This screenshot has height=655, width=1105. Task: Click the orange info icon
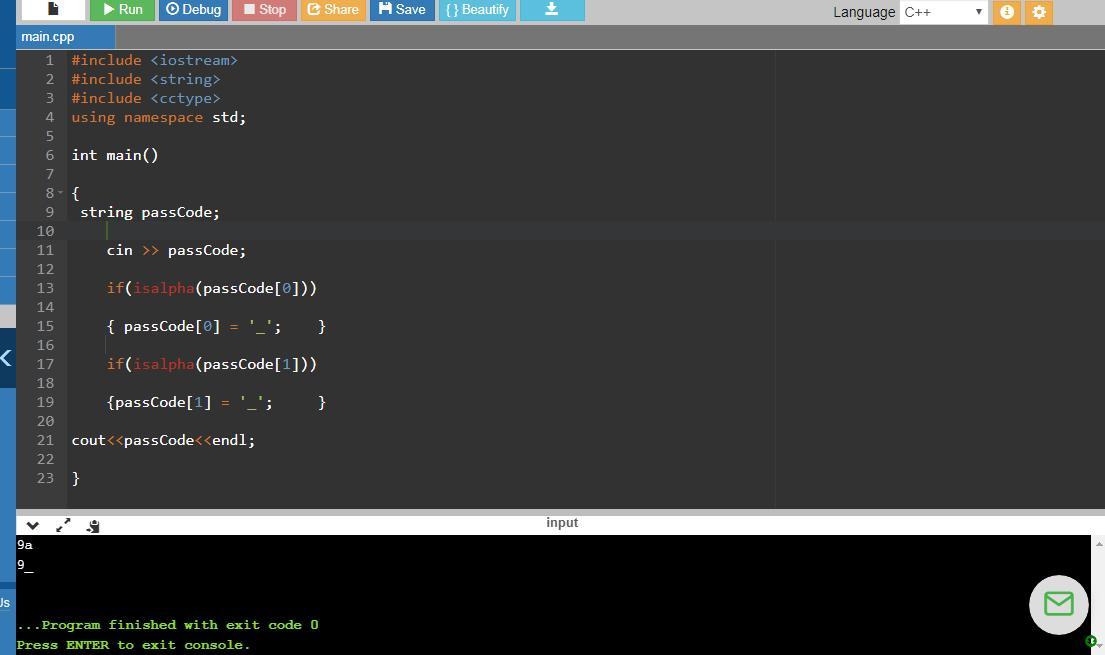point(1007,12)
